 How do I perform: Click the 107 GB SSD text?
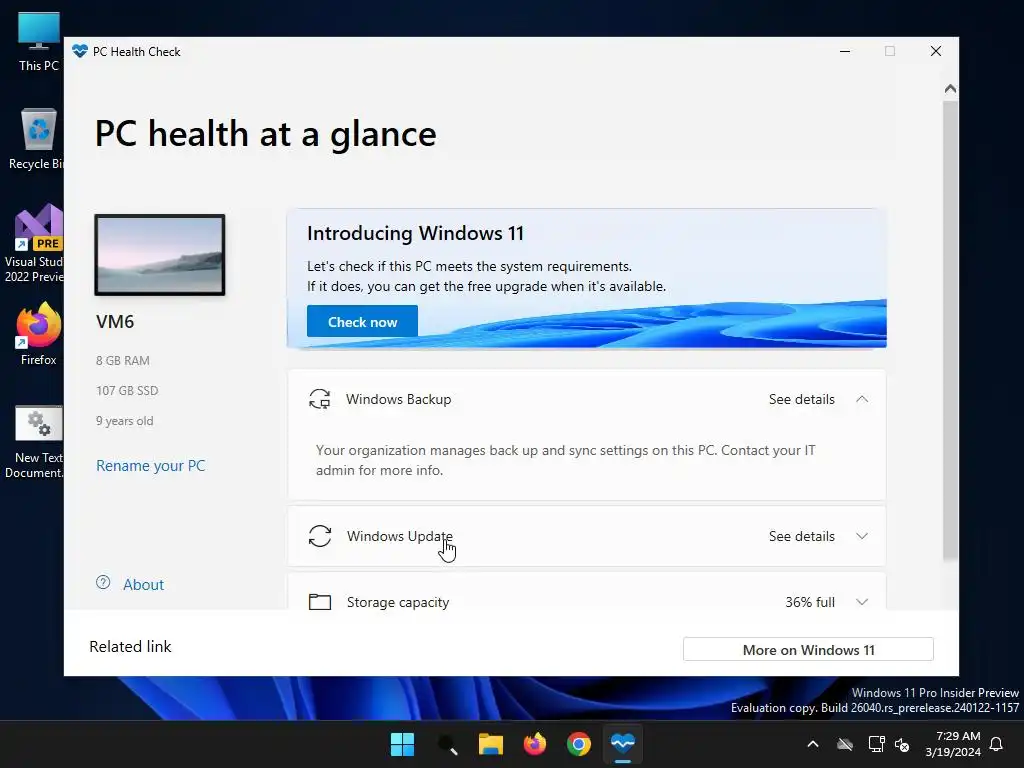127,391
